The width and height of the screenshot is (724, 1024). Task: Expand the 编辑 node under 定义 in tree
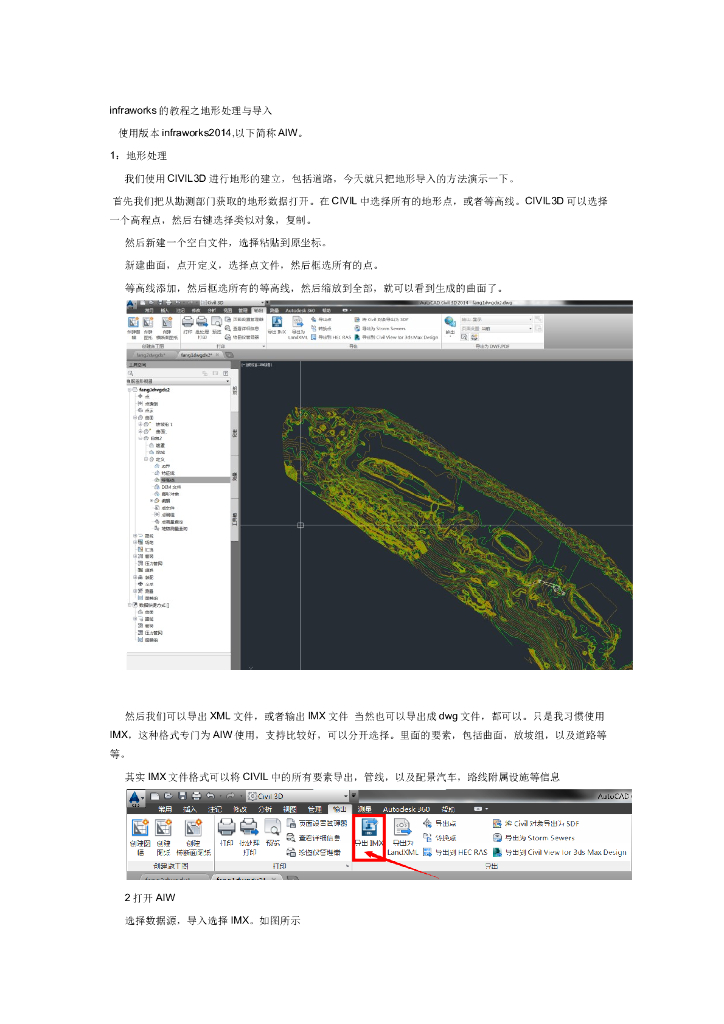[151, 501]
